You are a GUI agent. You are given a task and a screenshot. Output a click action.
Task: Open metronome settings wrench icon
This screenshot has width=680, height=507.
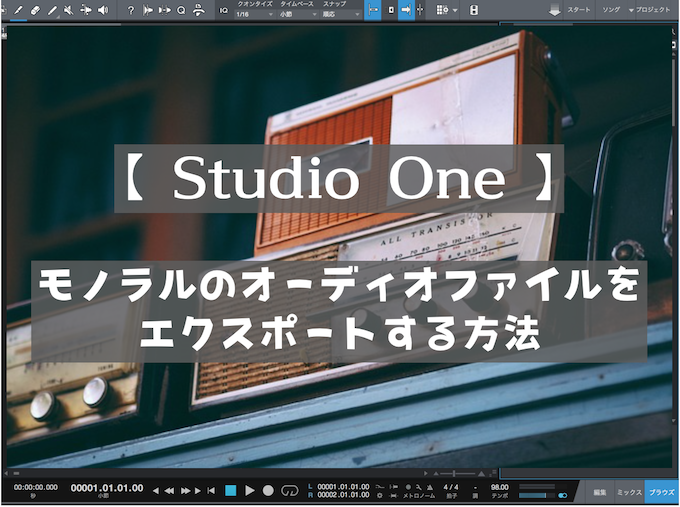pyautogui.click(x=419, y=487)
